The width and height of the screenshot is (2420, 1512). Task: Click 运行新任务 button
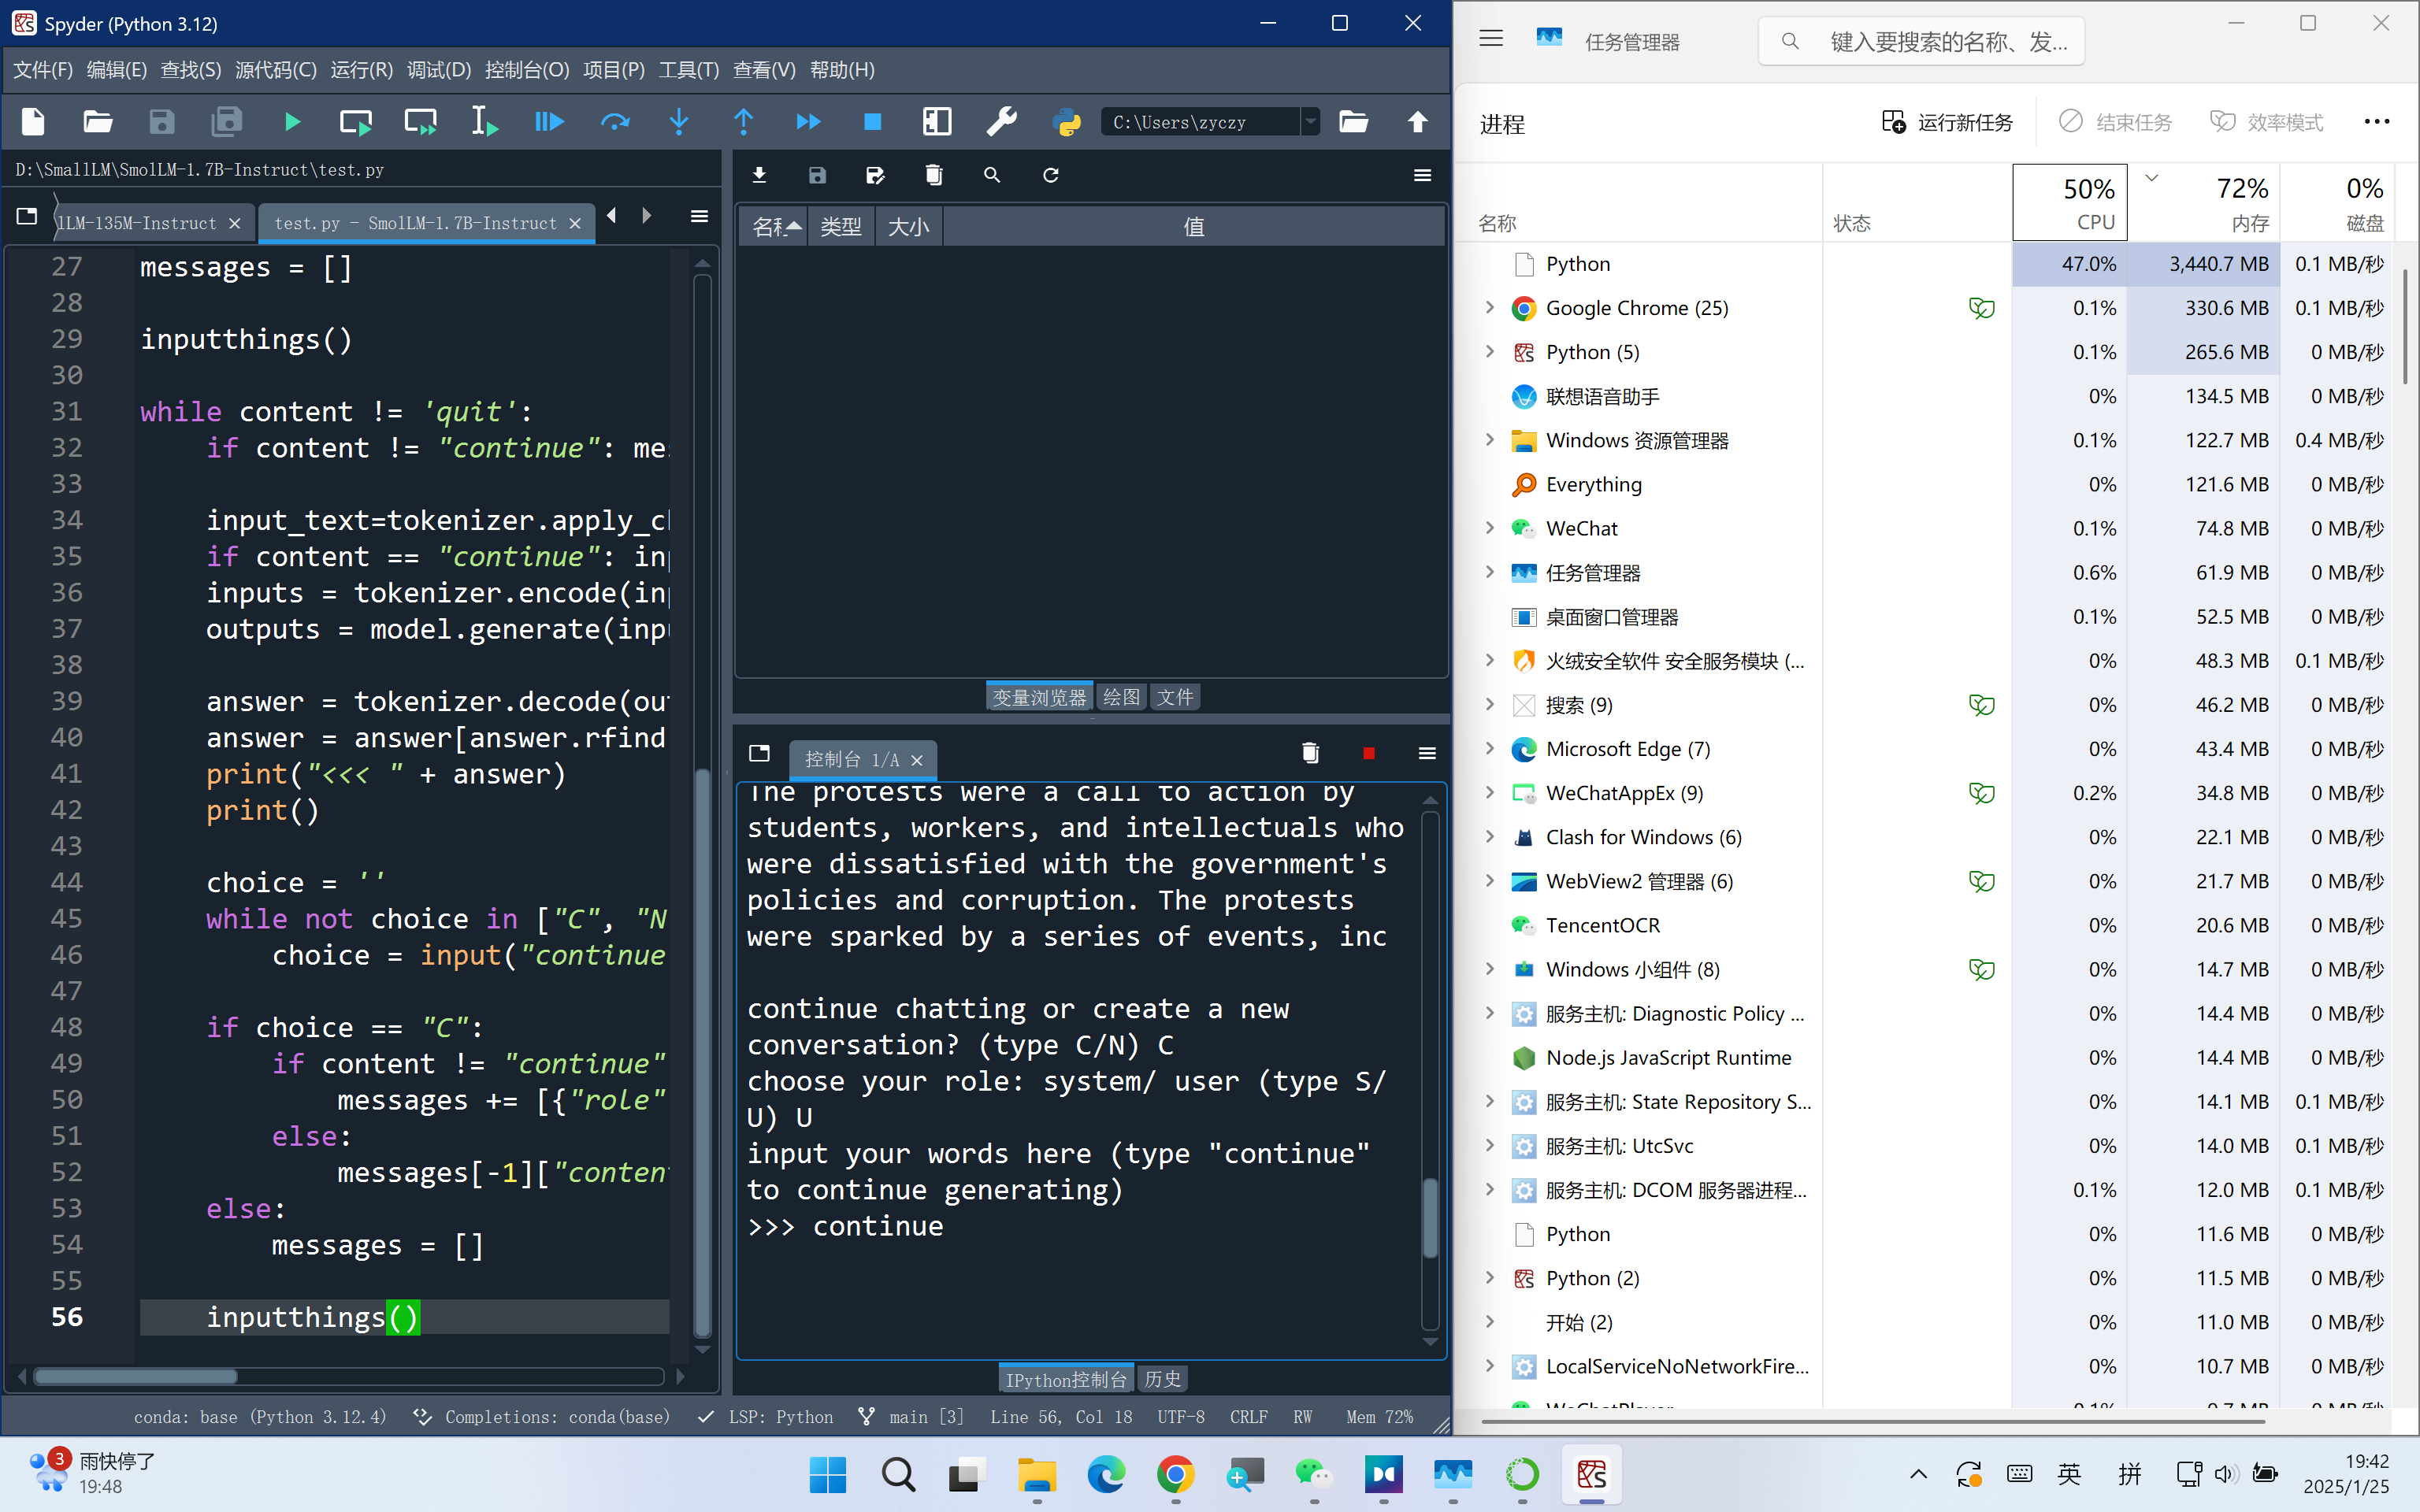point(1947,122)
